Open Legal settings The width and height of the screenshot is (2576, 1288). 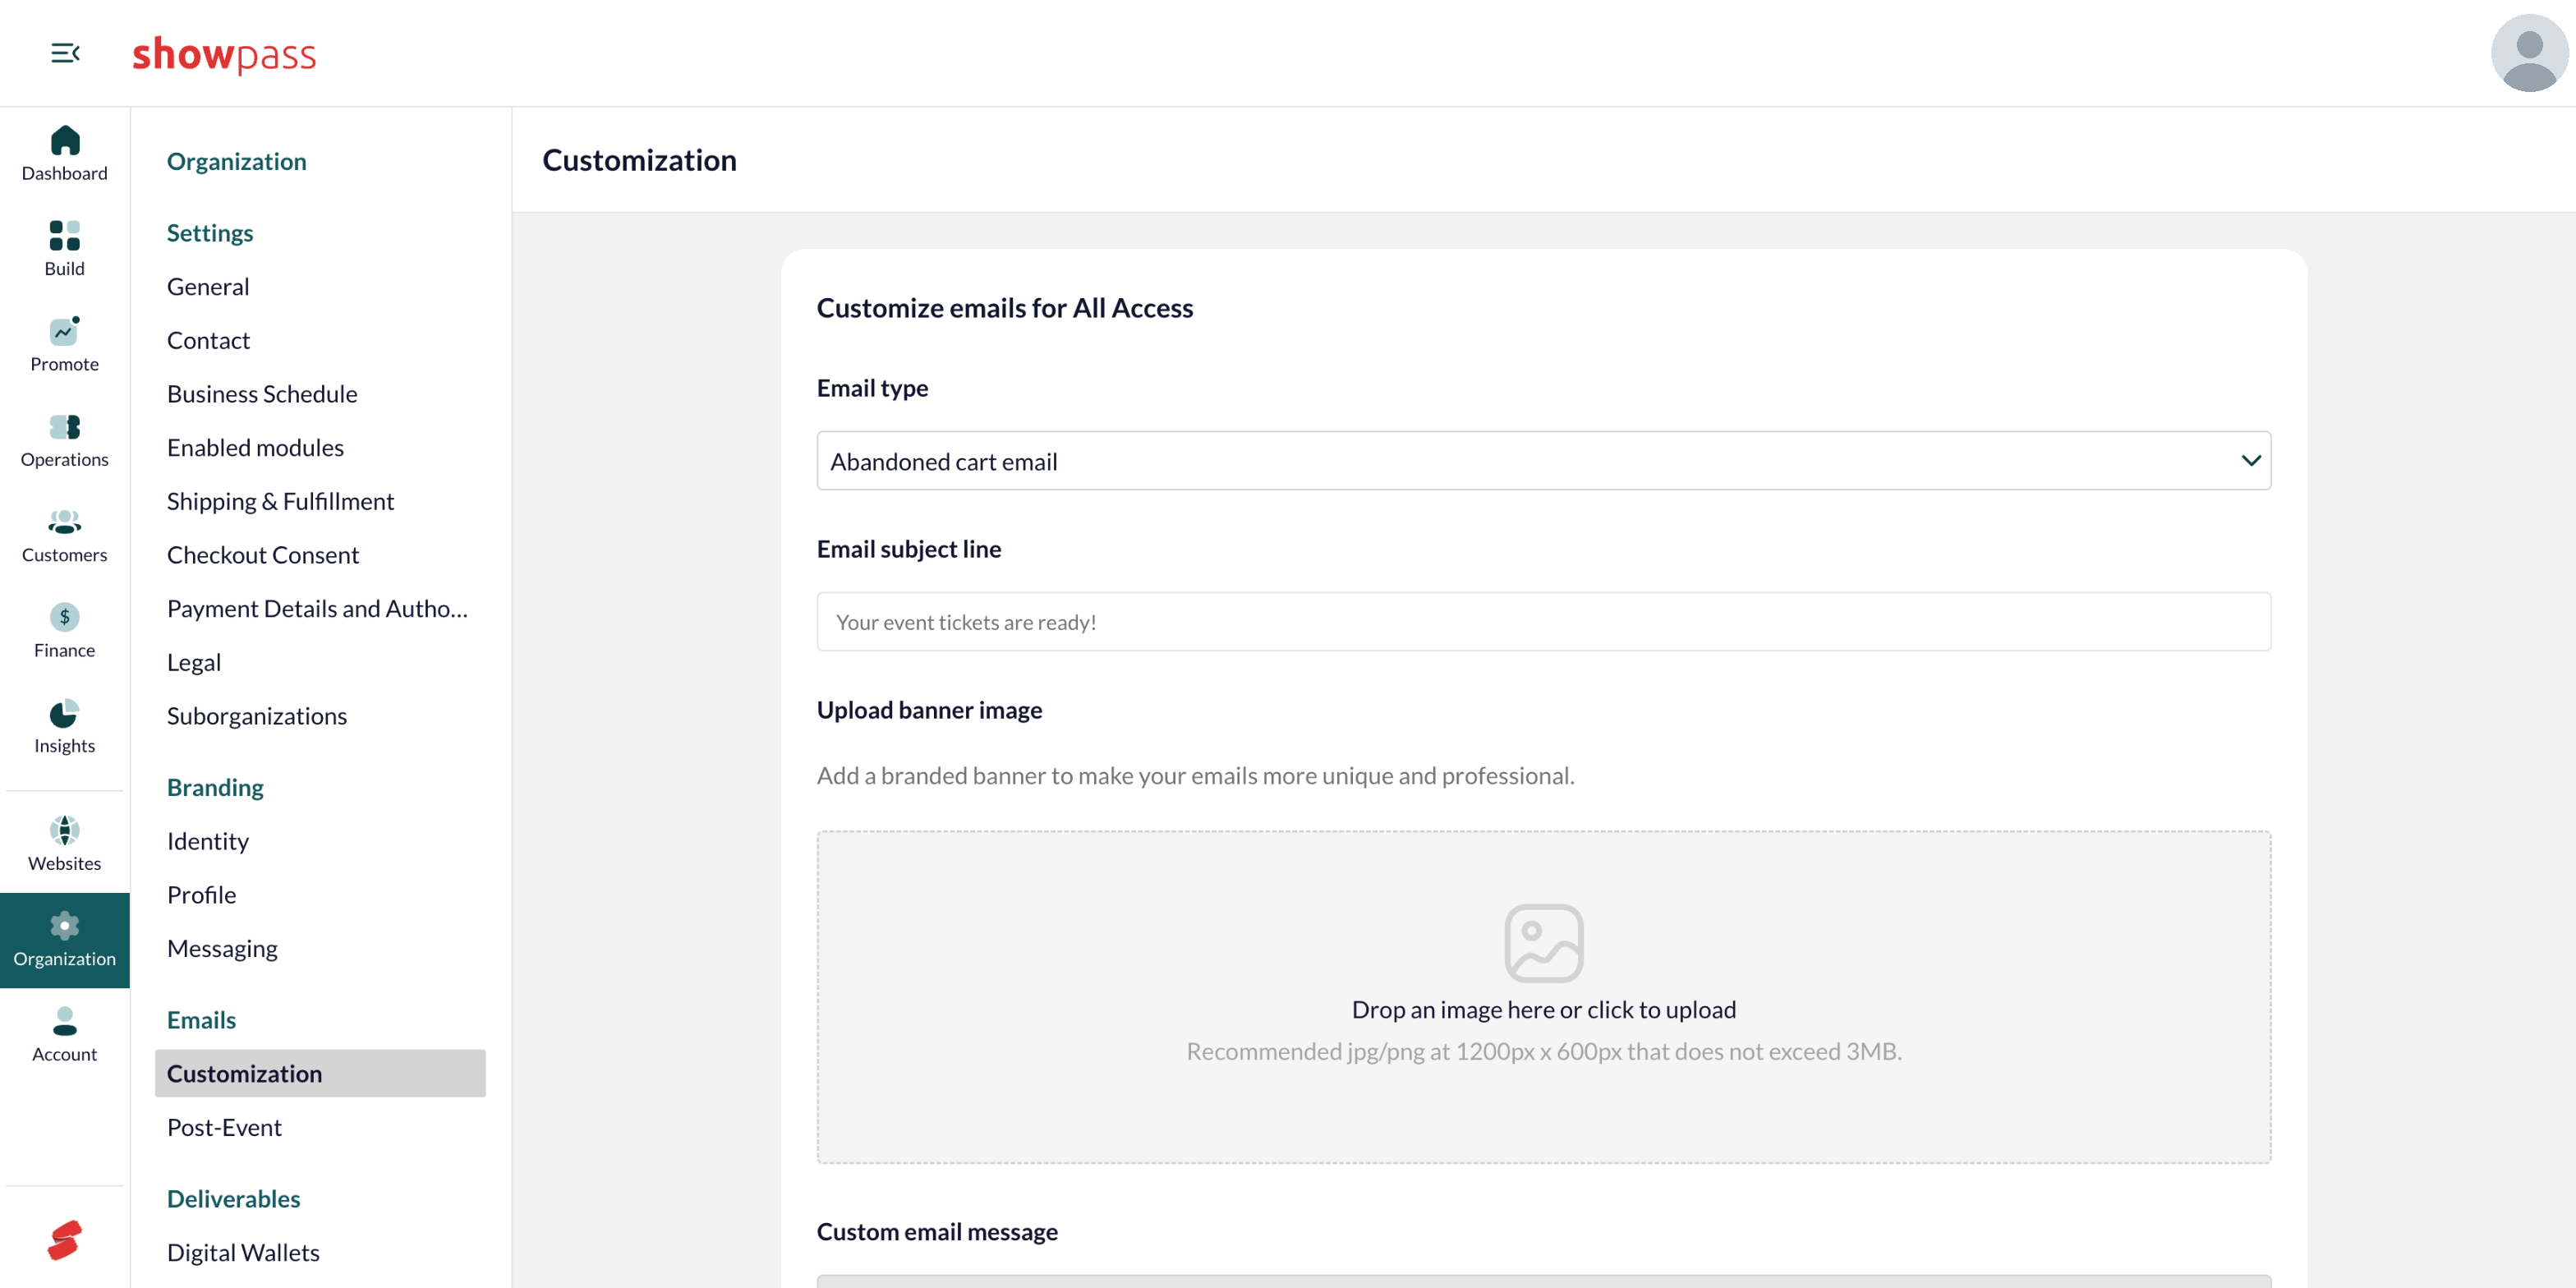(194, 663)
